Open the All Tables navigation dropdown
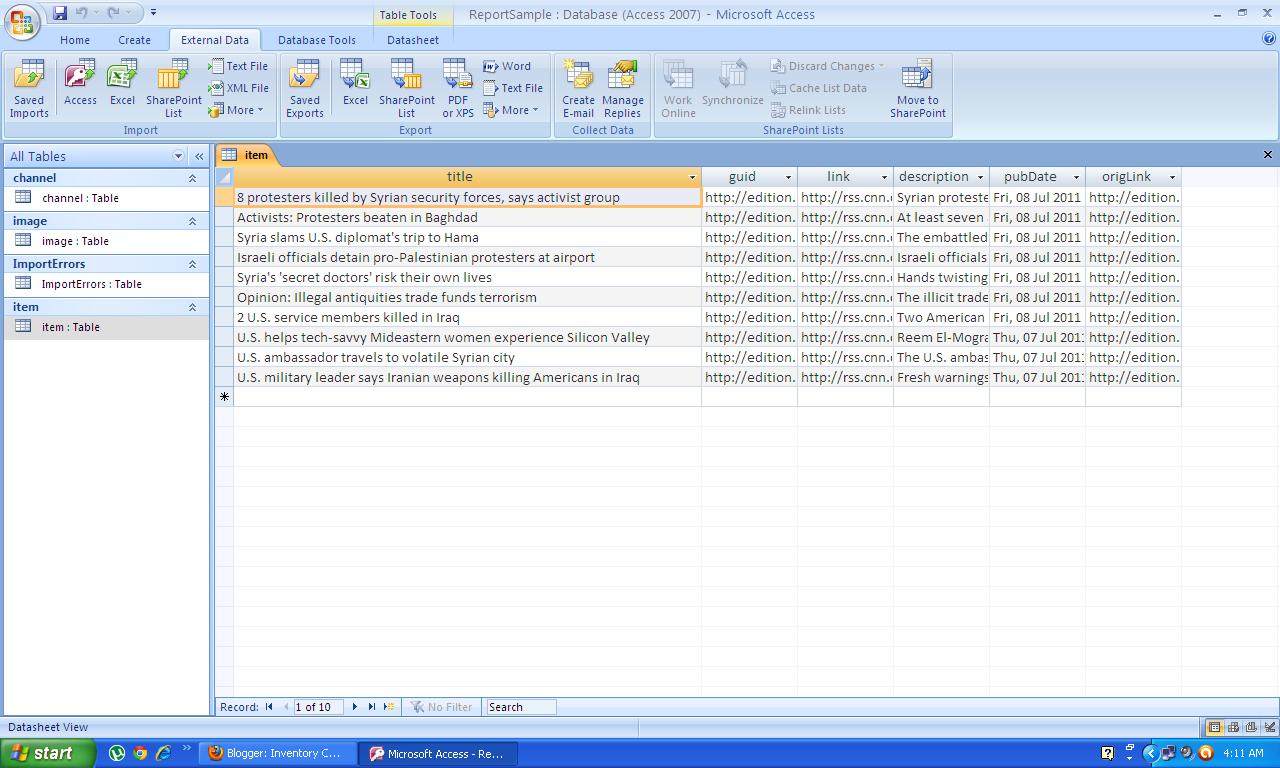Screen dimensions: 1280x768 178,156
